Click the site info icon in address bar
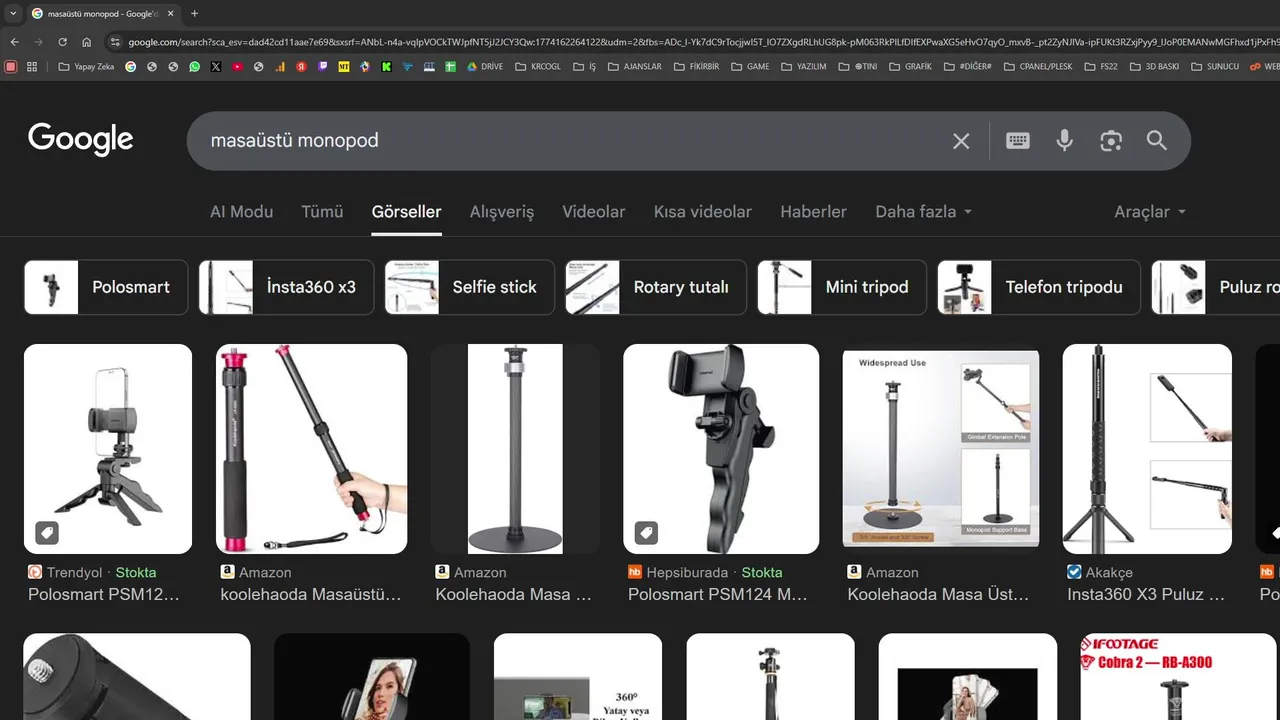1280x720 pixels. click(114, 42)
